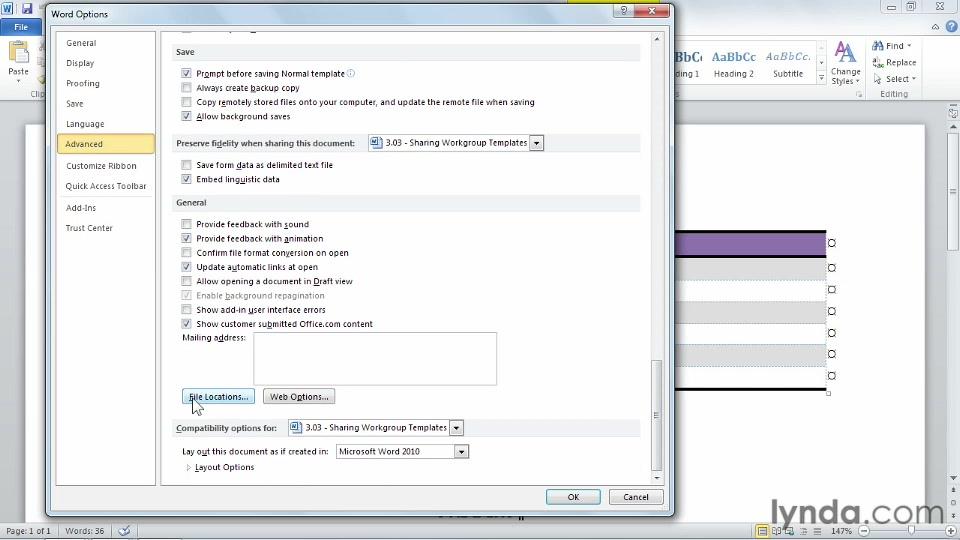
Task: Enable Copy remotely stored files checkbox
Action: pos(186,102)
